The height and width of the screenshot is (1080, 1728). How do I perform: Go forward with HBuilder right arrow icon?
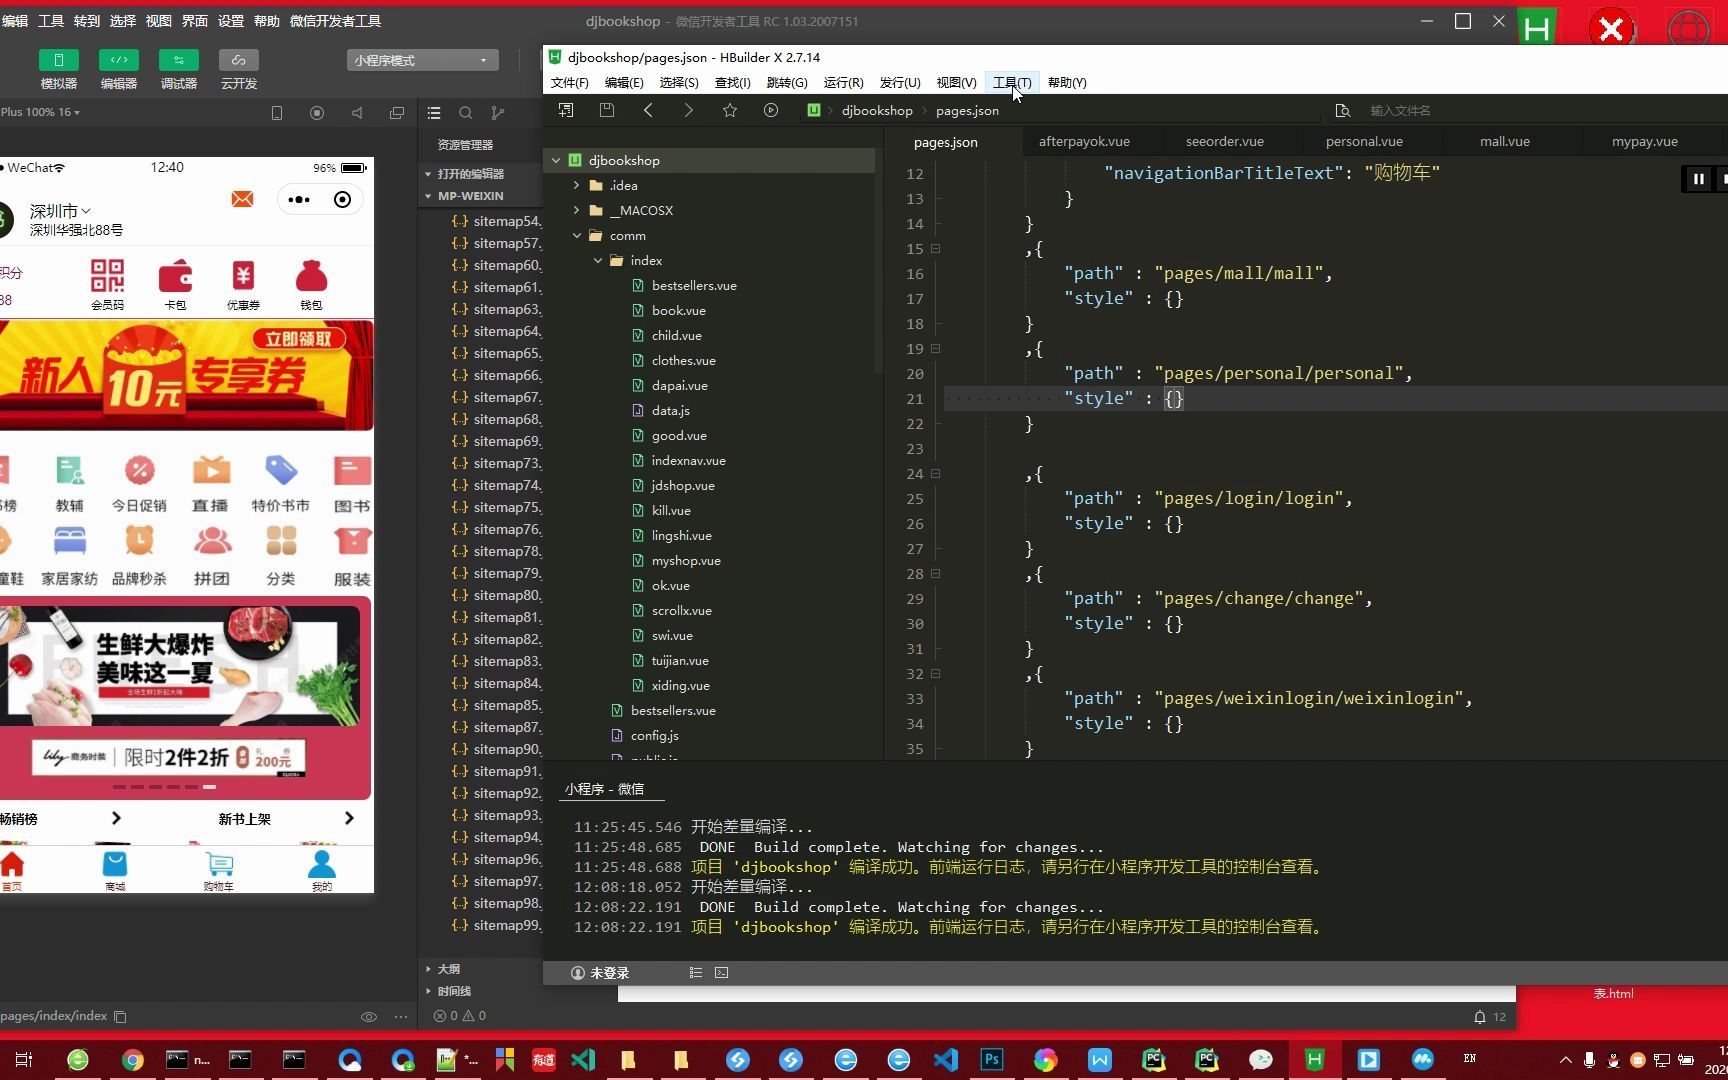click(689, 110)
